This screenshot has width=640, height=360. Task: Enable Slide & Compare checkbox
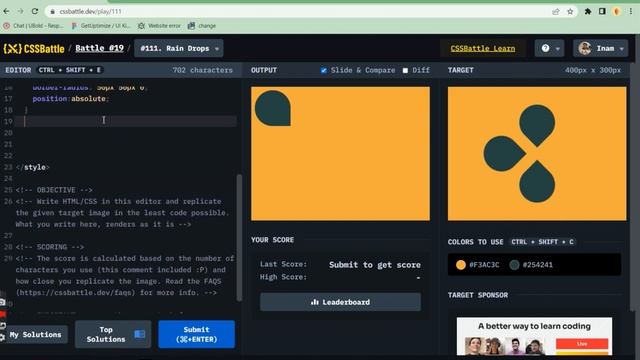coord(323,70)
